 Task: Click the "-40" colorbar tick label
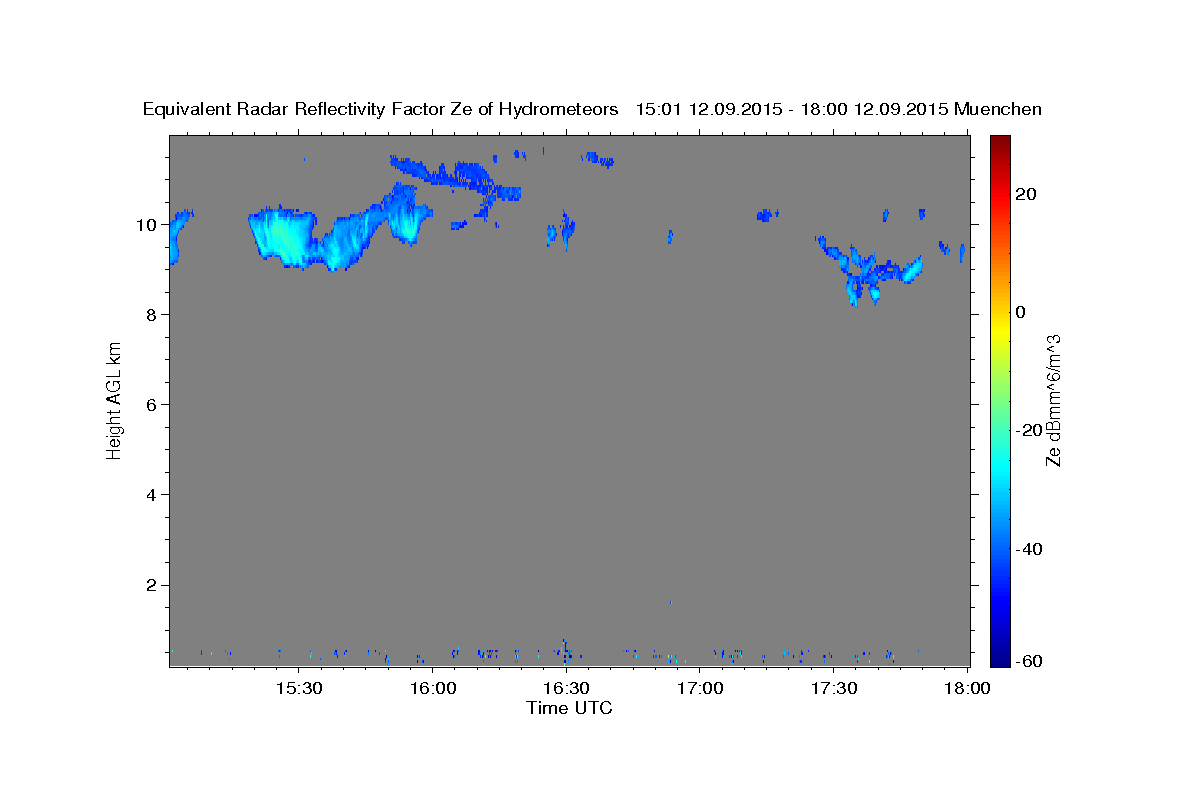tap(1028, 549)
